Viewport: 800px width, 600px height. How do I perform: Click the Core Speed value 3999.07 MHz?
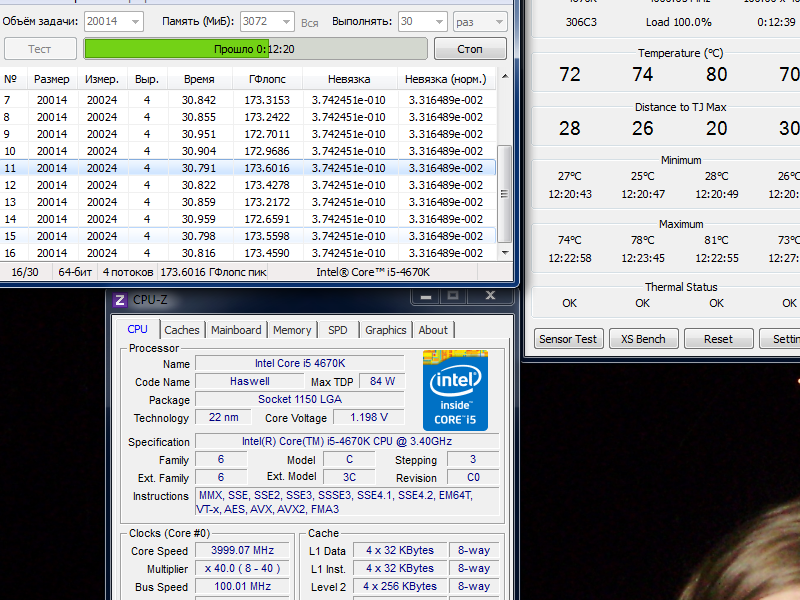242,551
